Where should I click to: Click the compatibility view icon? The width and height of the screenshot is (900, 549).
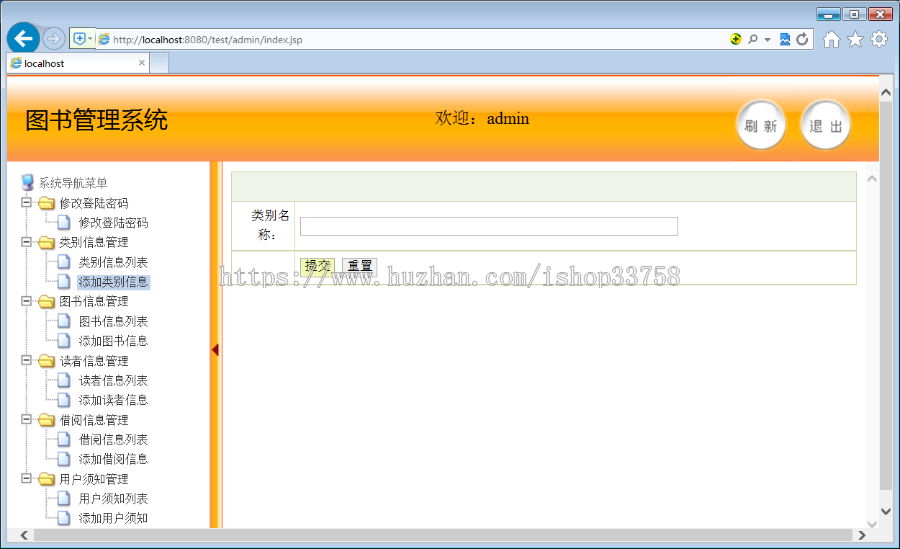[x=785, y=39]
